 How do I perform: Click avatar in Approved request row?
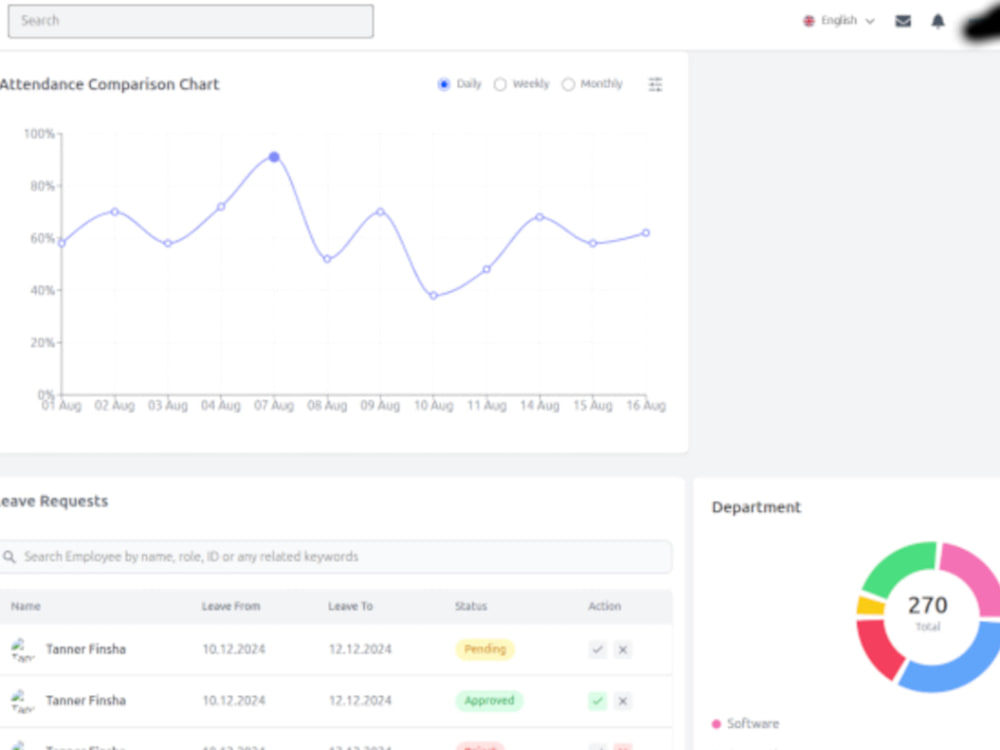[x=22, y=701]
